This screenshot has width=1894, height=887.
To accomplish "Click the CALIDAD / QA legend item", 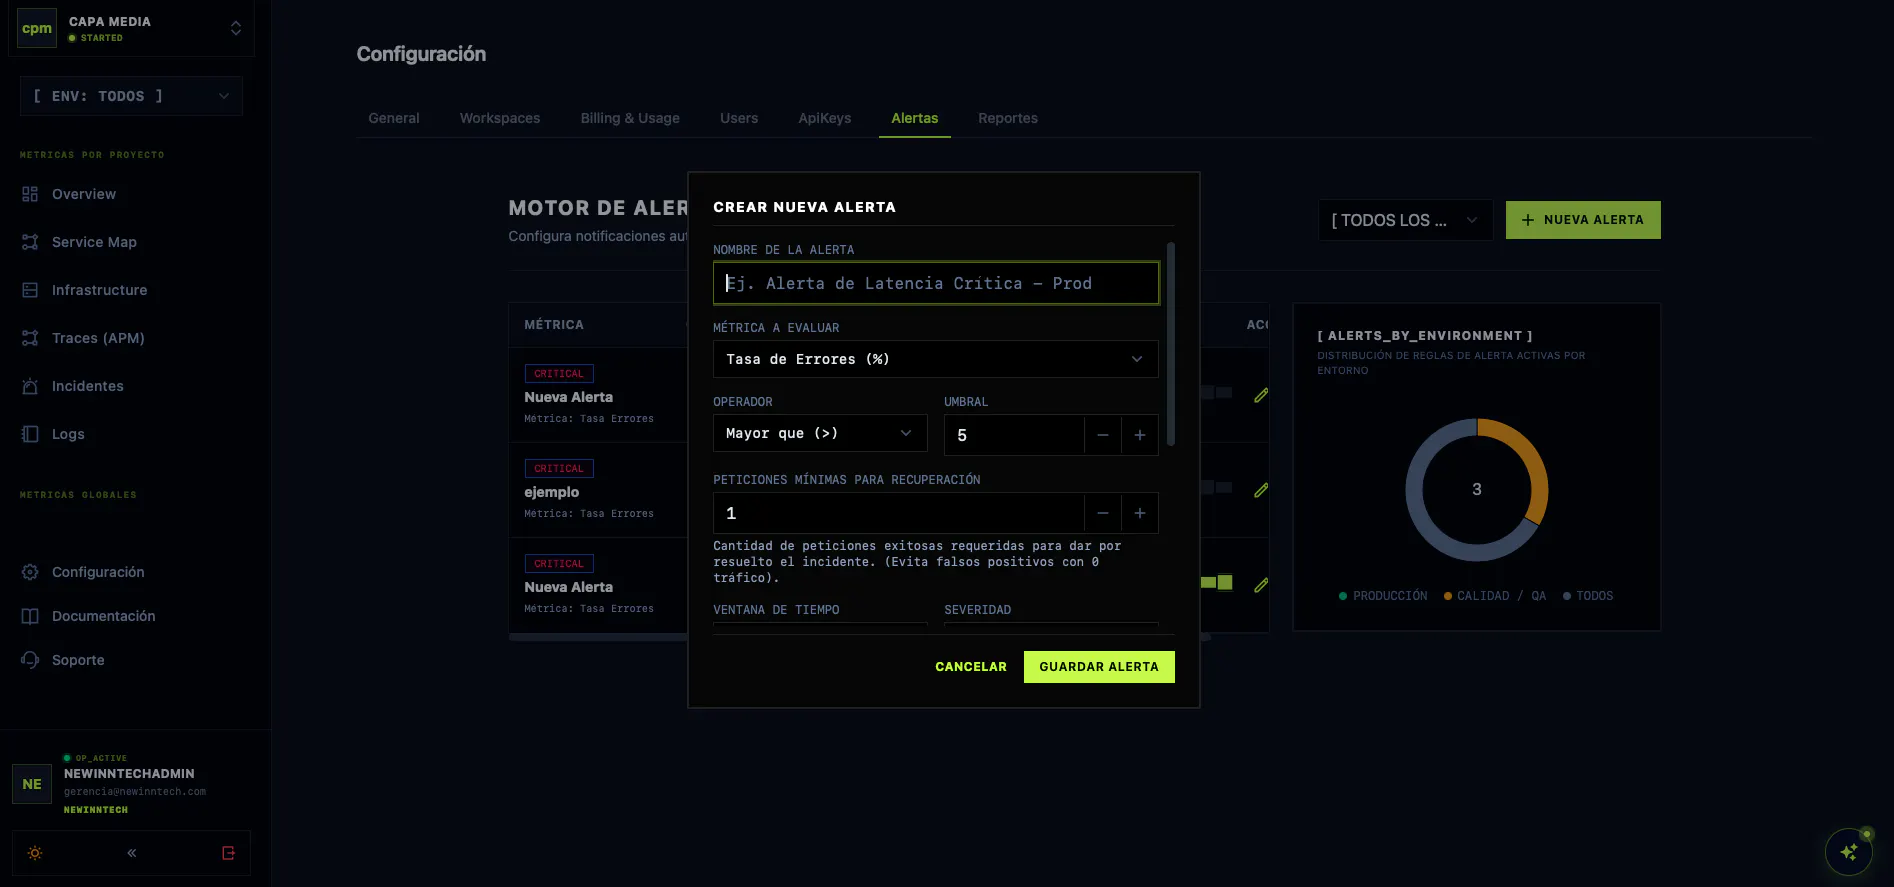I will [1495, 596].
